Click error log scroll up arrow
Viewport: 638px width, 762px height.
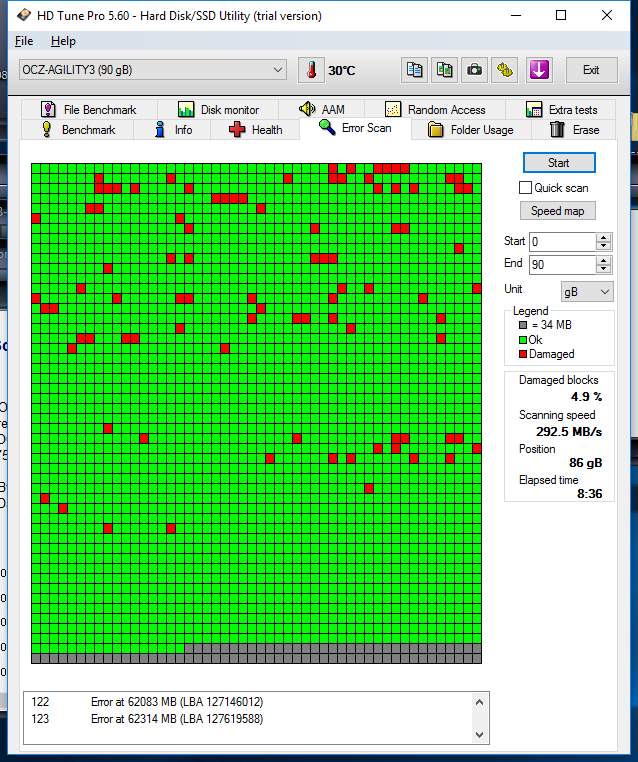coord(479,702)
